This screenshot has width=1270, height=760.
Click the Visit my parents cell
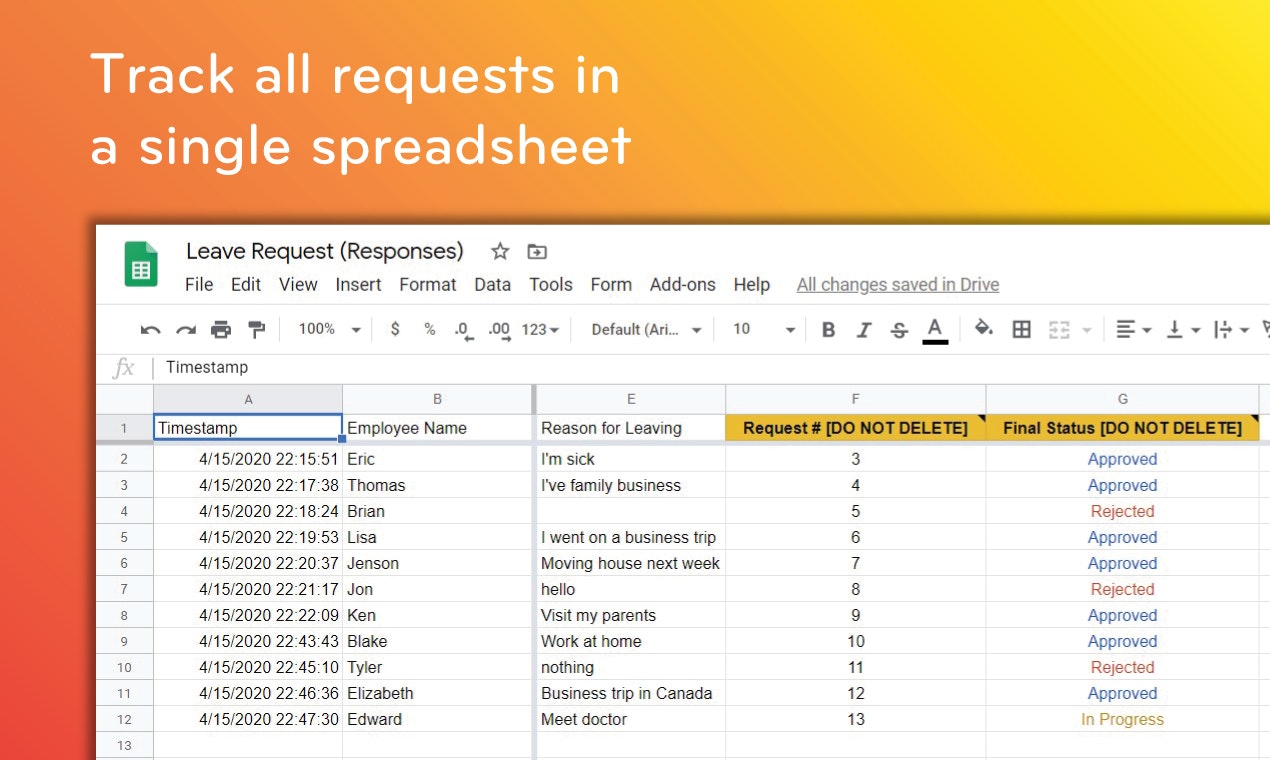(631, 615)
